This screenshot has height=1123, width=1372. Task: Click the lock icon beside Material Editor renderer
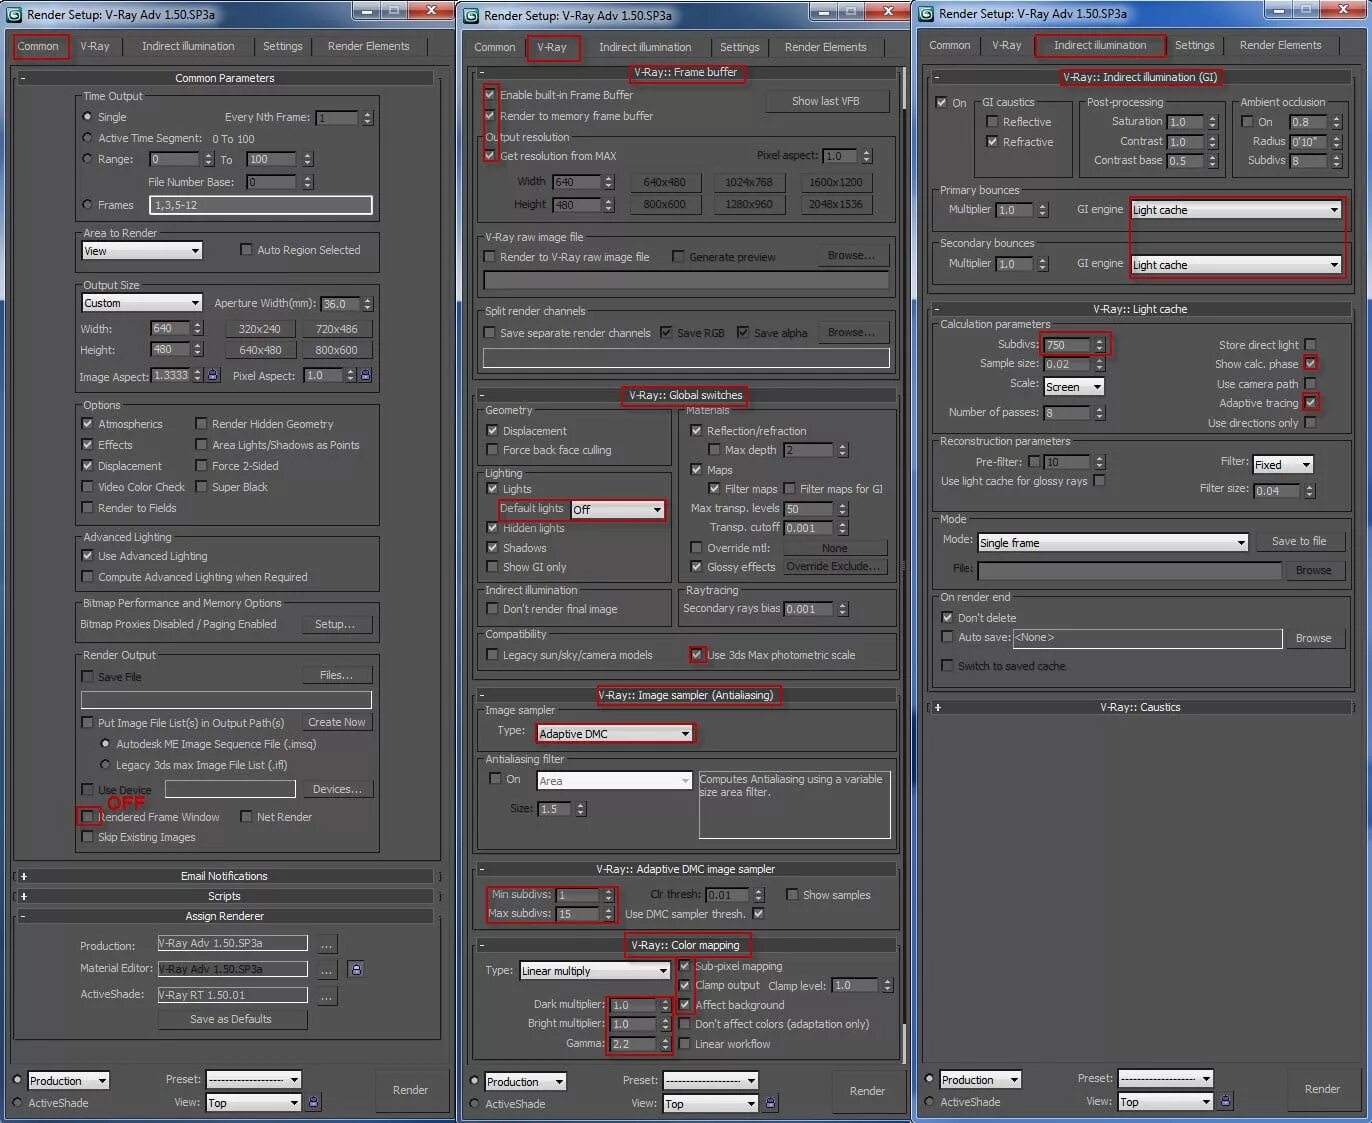pos(355,969)
